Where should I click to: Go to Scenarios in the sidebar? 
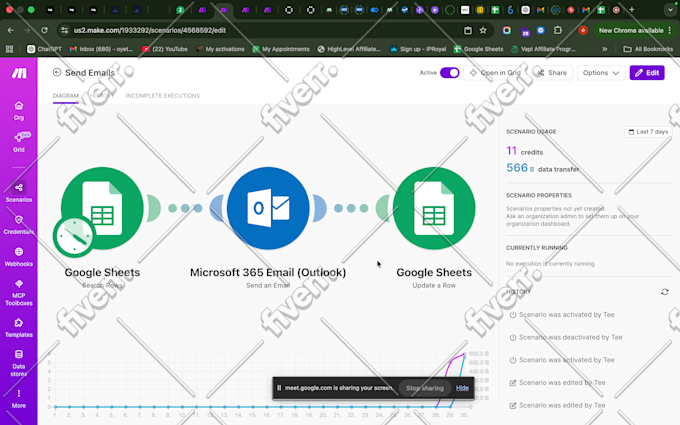tap(19, 192)
